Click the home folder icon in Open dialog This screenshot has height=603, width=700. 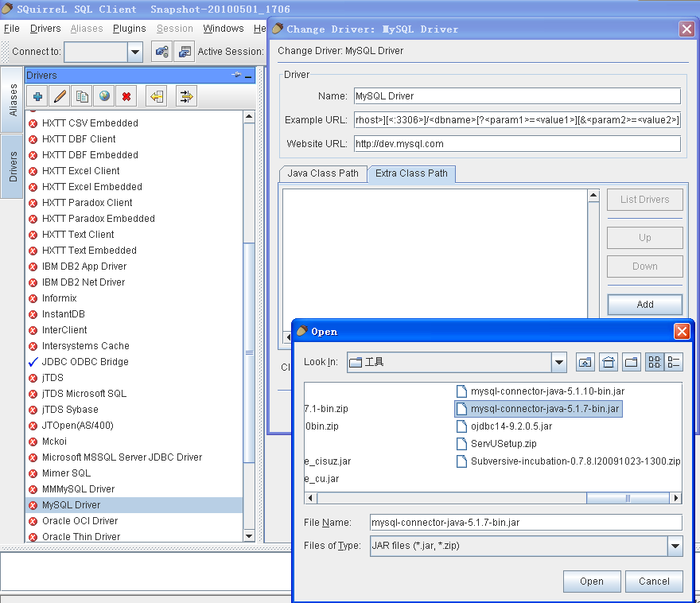point(608,362)
